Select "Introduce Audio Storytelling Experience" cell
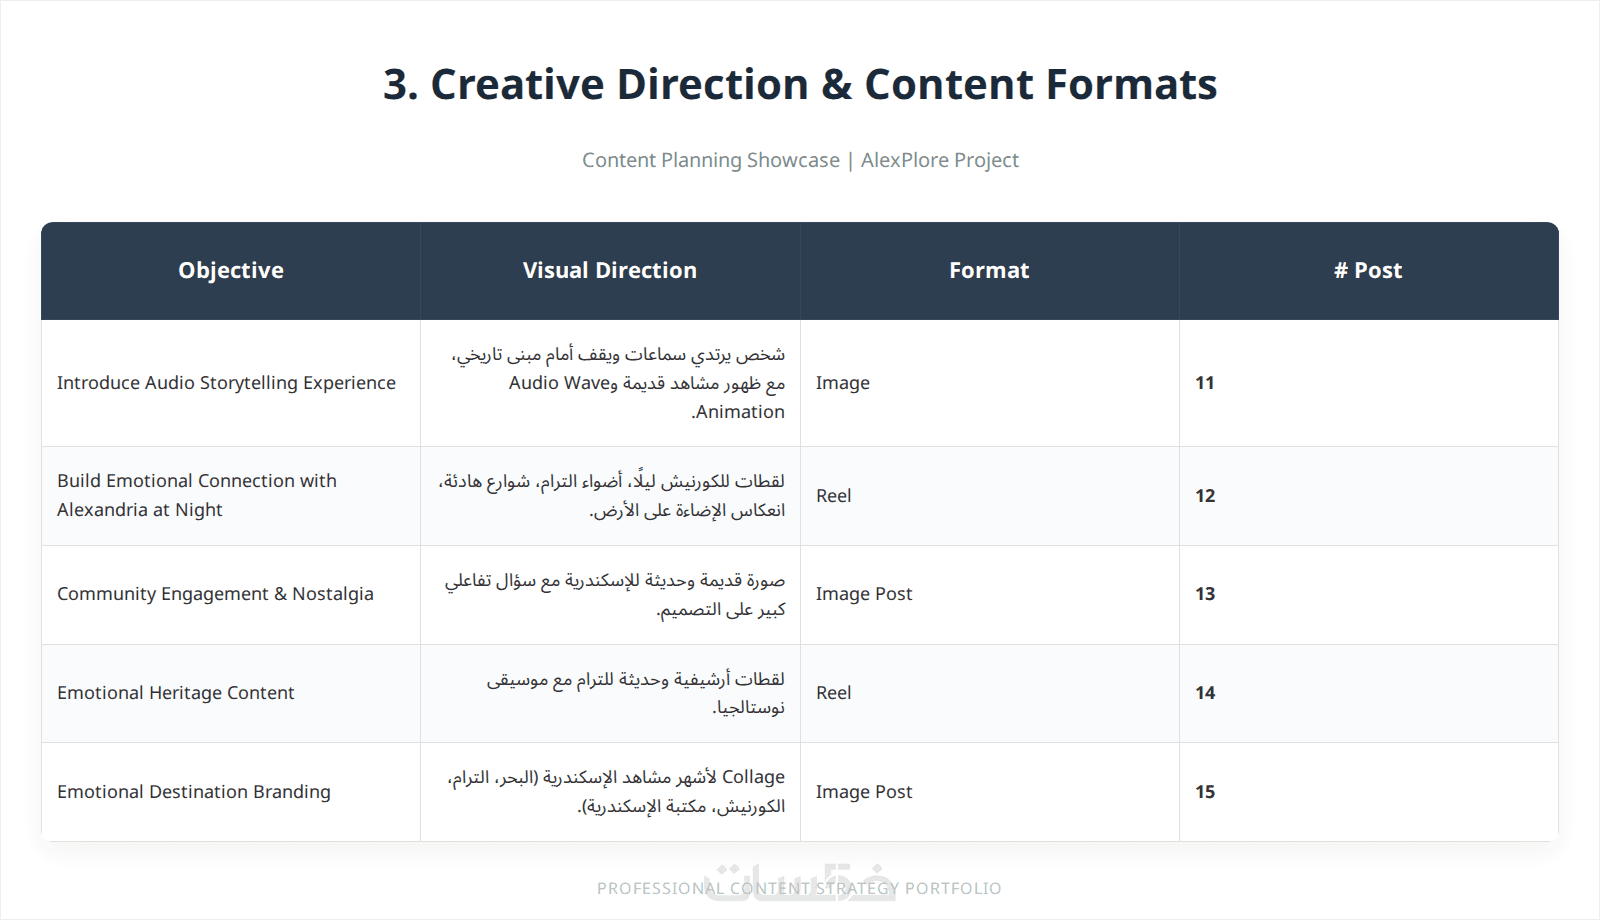The height and width of the screenshot is (920, 1600). coord(231,383)
